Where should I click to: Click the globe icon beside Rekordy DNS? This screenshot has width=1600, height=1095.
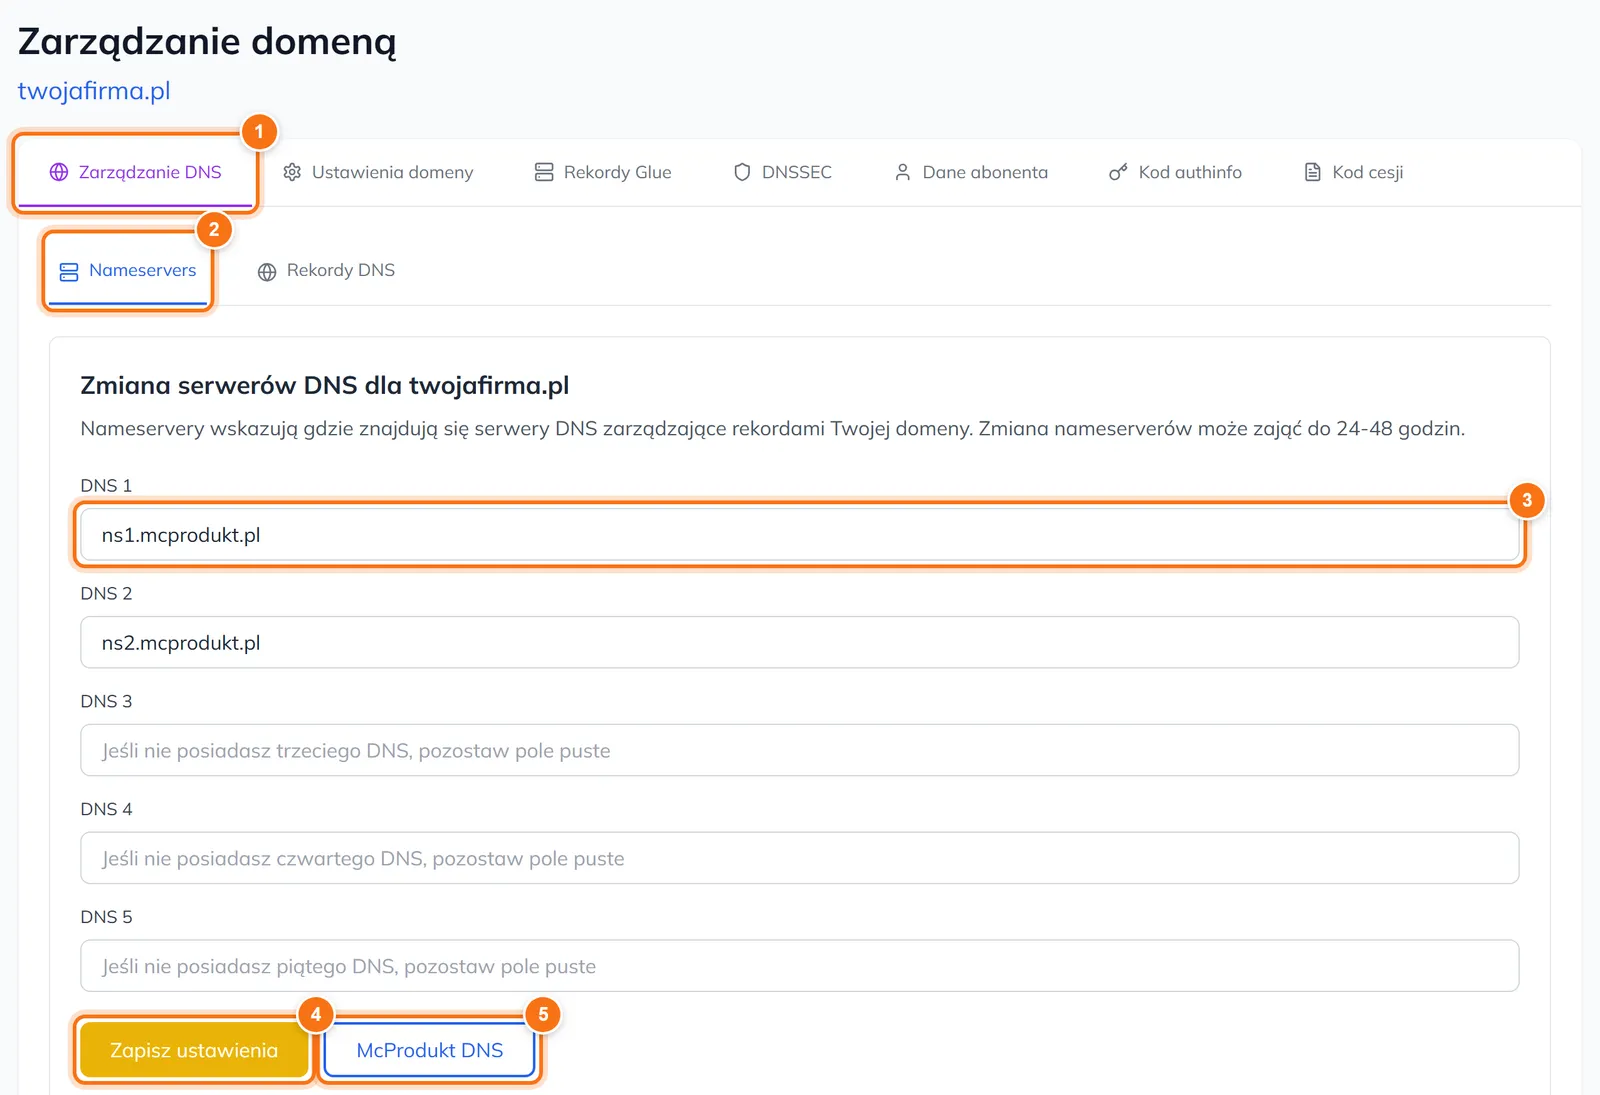coord(267,271)
